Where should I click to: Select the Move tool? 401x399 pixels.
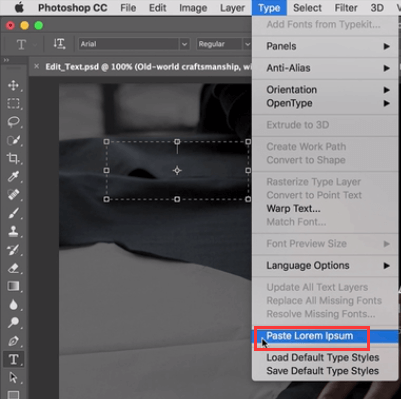point(13,86)
